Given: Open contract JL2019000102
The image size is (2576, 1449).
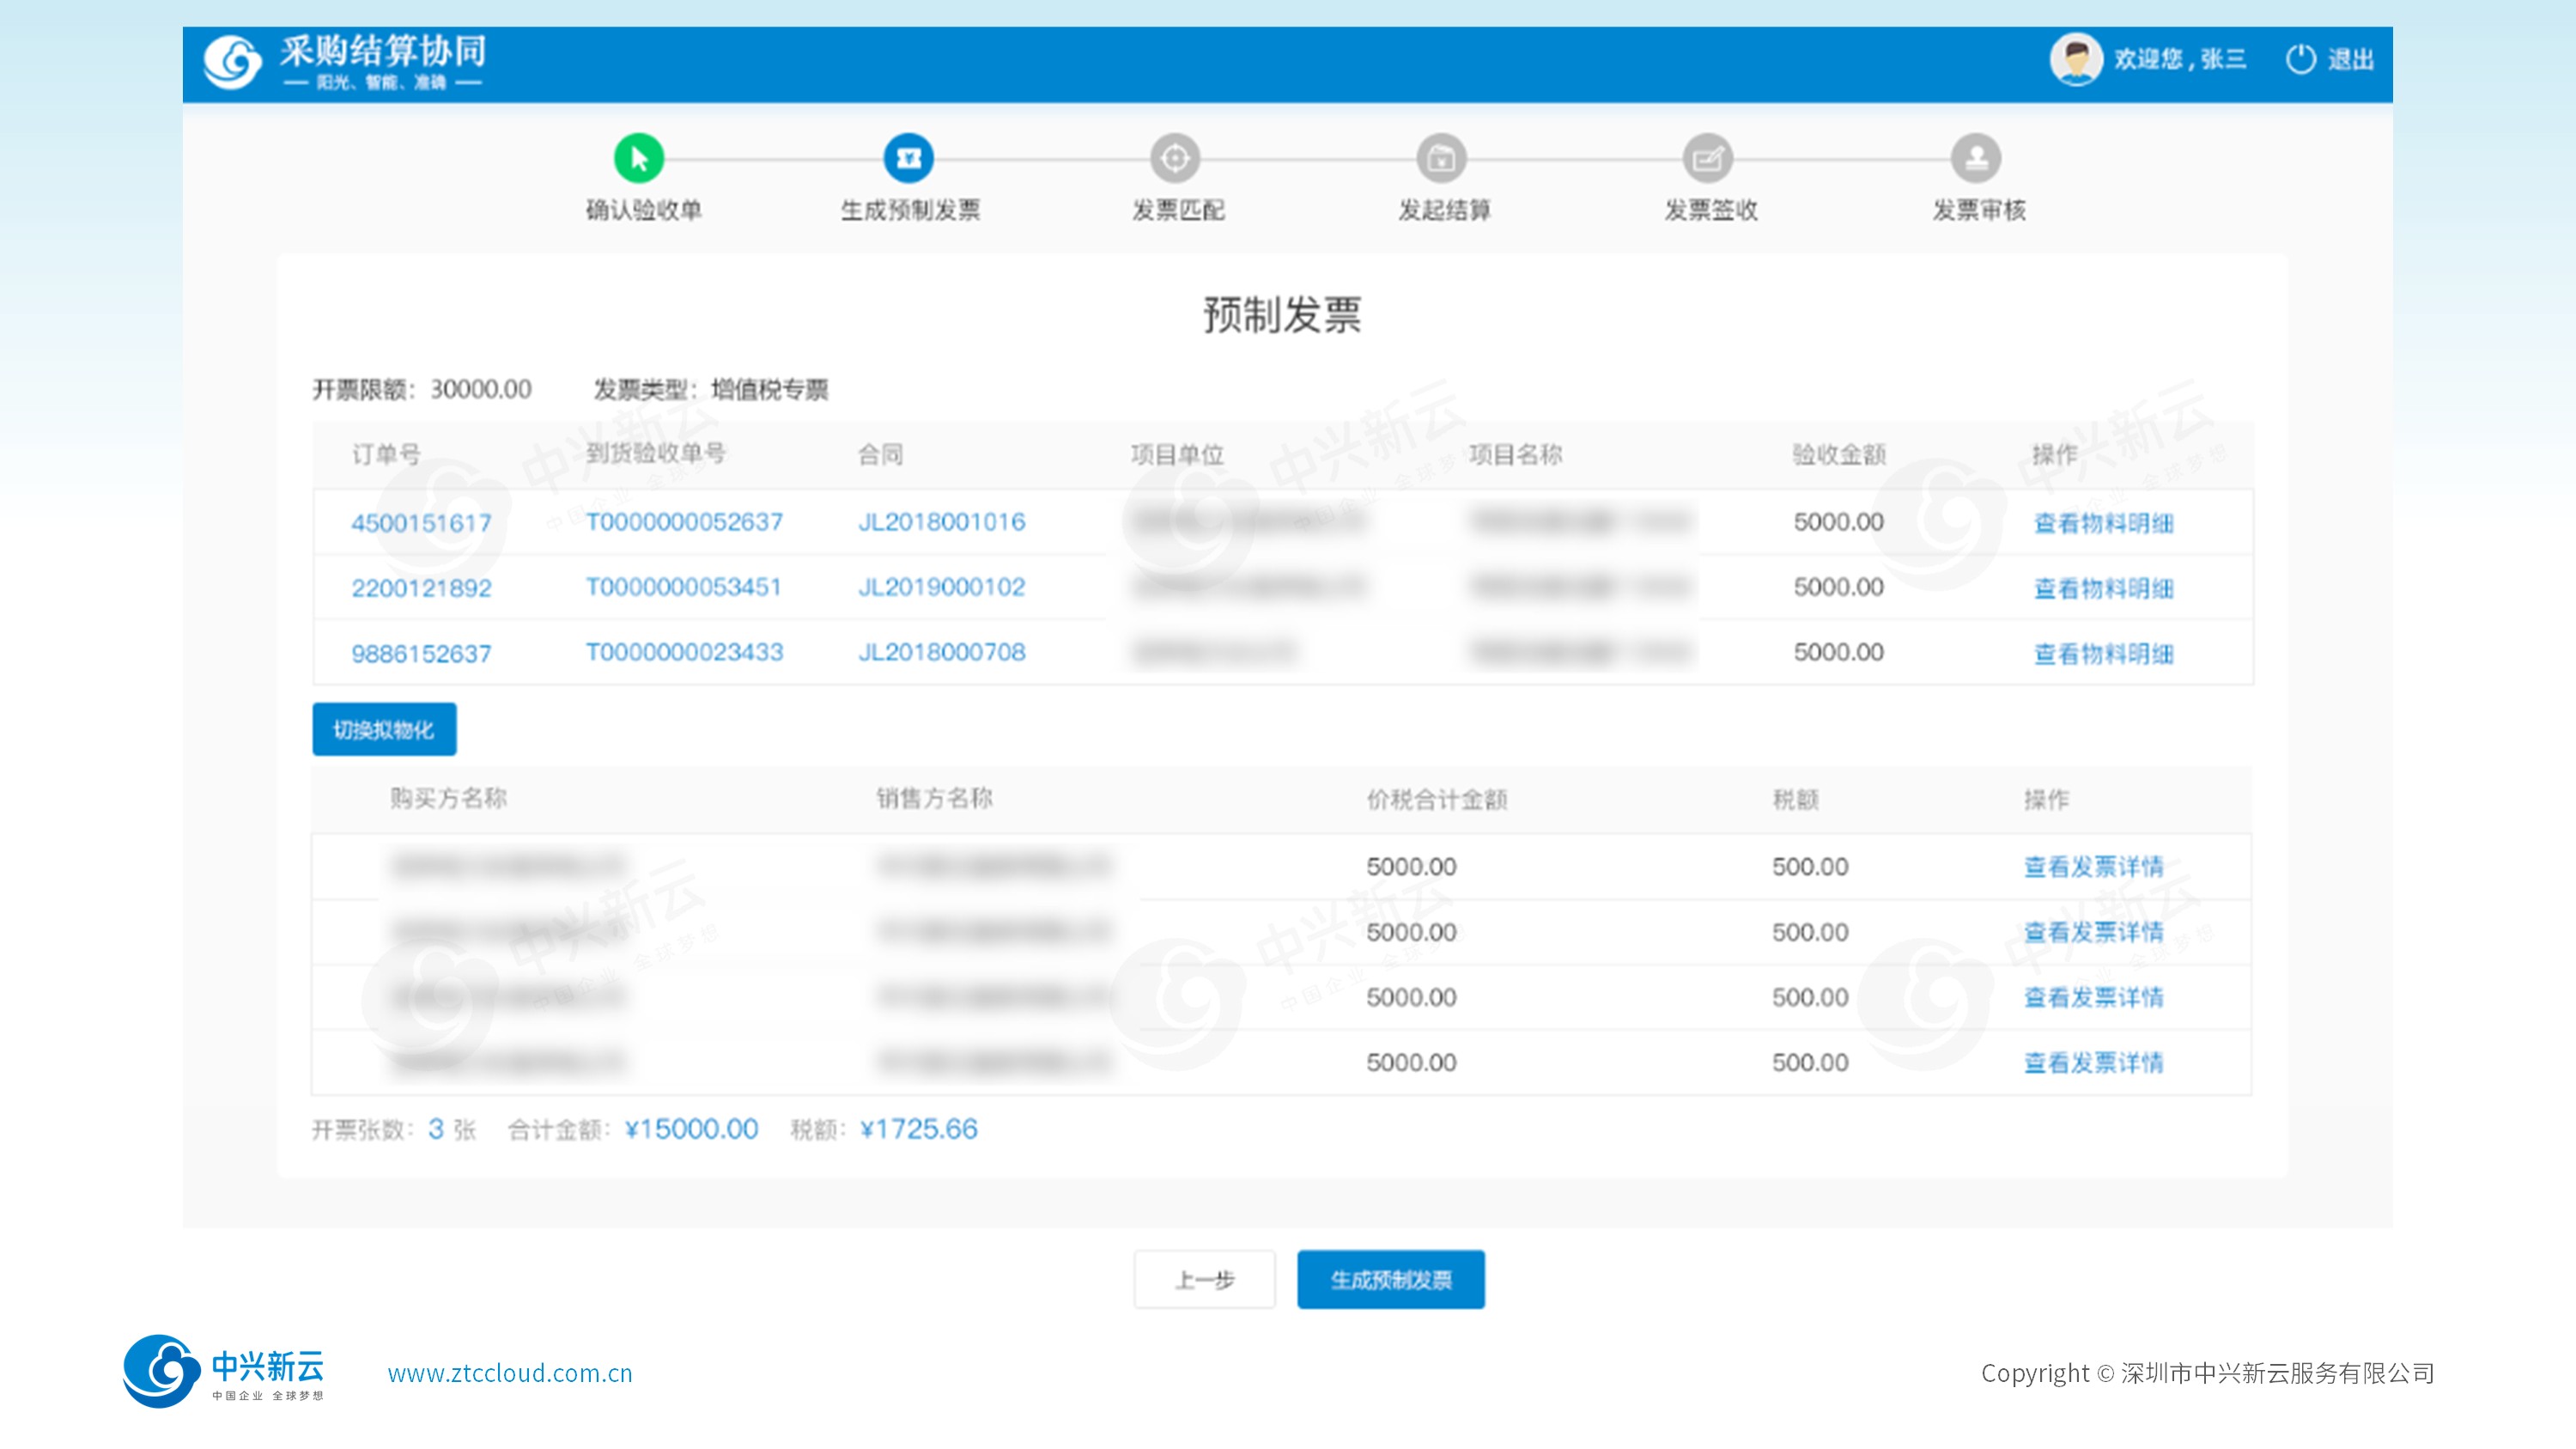Looking at the screenshot, I should click(941, 587).
